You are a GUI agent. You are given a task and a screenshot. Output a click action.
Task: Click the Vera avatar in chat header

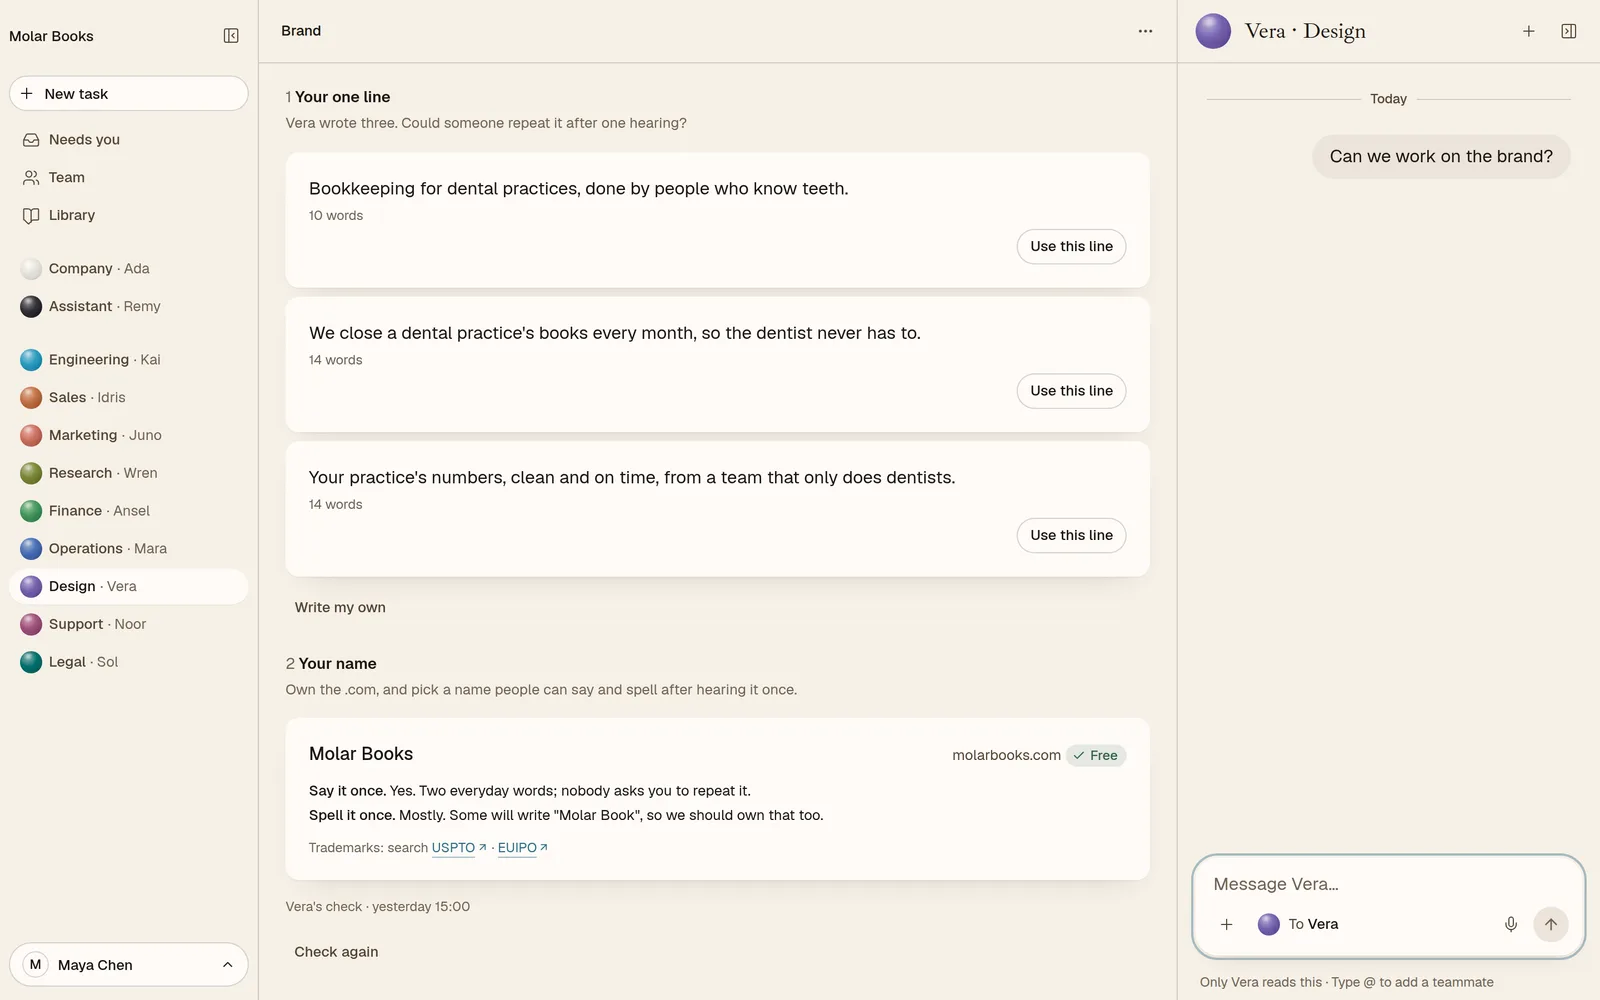[x=1213, y=31]
